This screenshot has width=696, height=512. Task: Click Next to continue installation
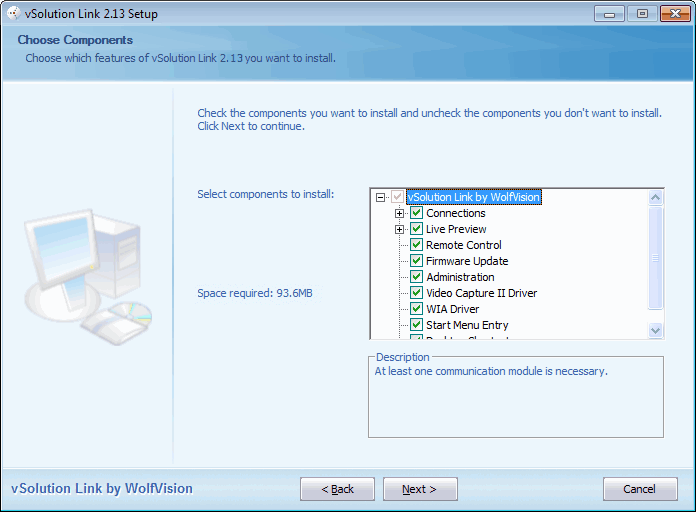point(420,489)
